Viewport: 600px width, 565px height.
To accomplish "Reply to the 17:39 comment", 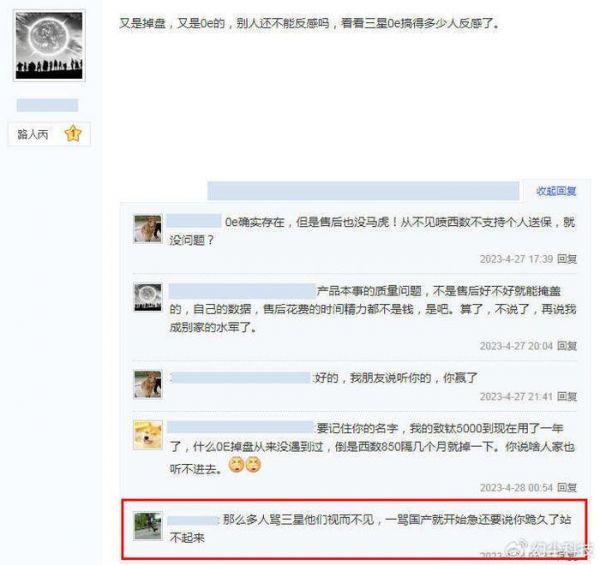I will (567, 259).
